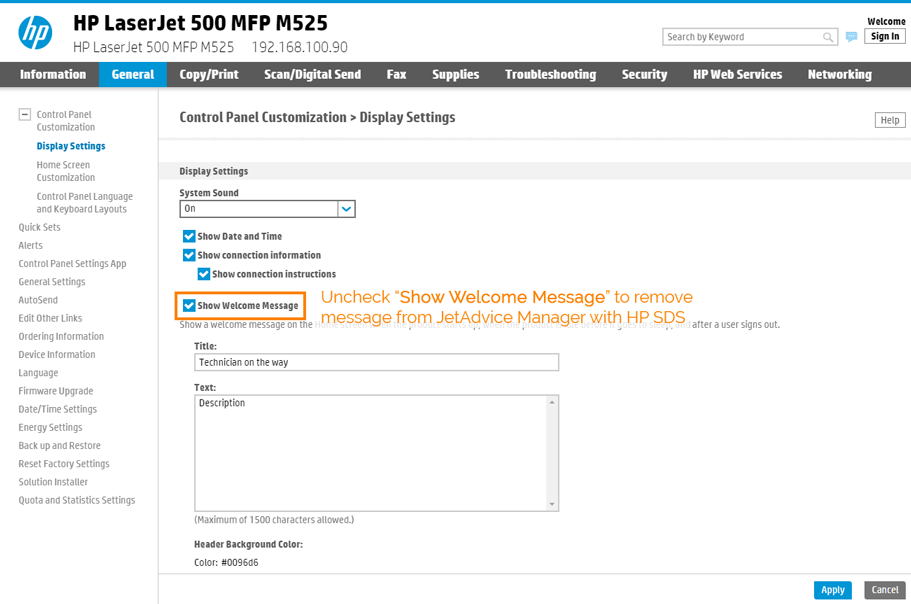Uncheck Show Welcome Message checkbox

click(189, 306)
